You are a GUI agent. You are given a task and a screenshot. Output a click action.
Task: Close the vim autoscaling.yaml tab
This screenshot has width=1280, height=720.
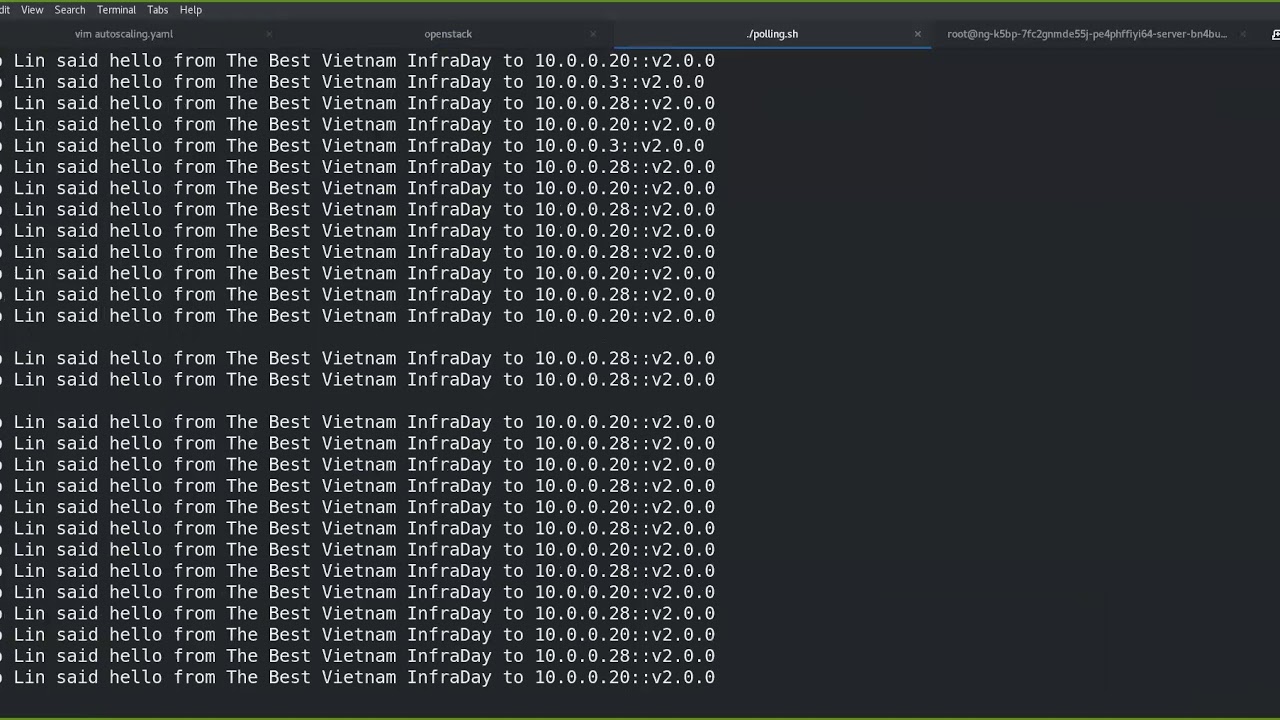pyautogui.click(x=268, y=34)
